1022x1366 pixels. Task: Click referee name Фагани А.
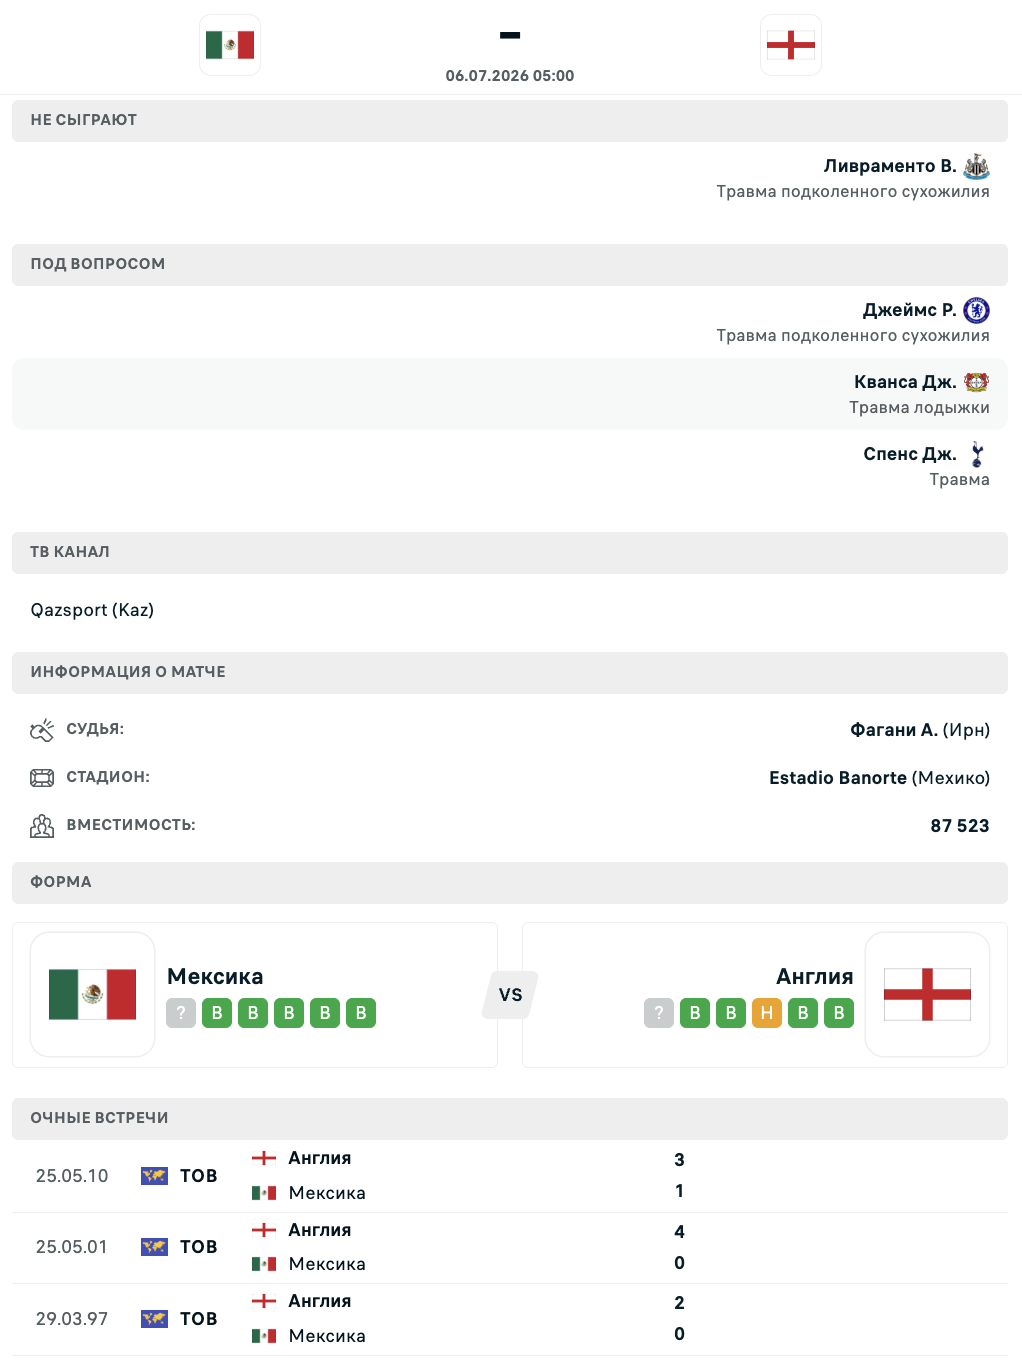(x=894, y=730)
